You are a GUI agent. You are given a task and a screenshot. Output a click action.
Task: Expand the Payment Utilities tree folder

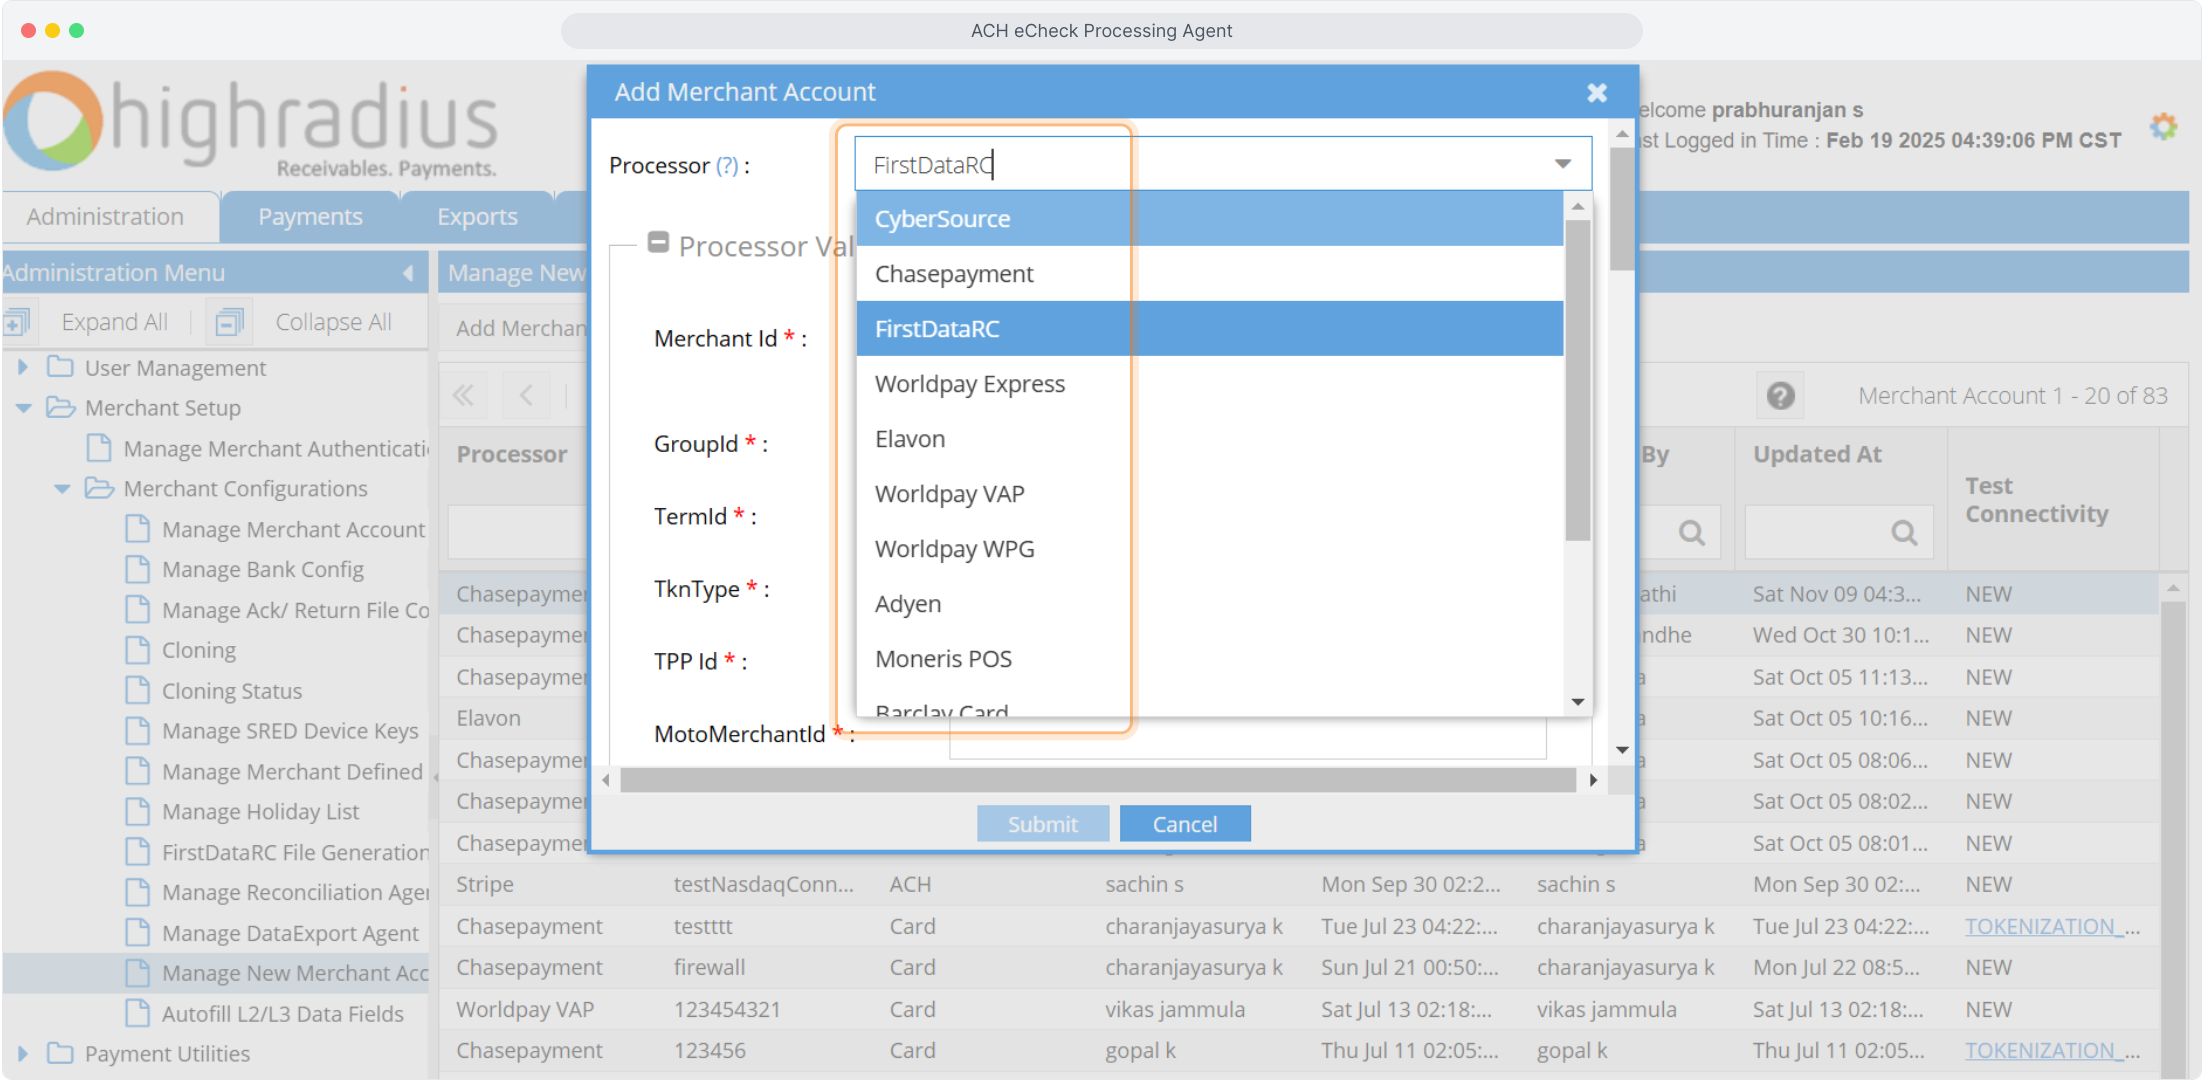[23, 1053]
